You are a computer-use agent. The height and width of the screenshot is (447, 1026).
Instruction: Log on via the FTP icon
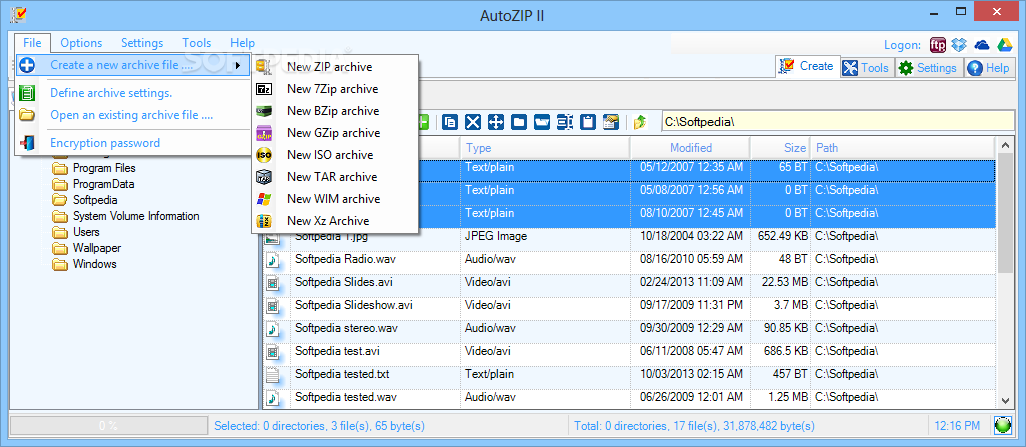click(x=938, y=45)
